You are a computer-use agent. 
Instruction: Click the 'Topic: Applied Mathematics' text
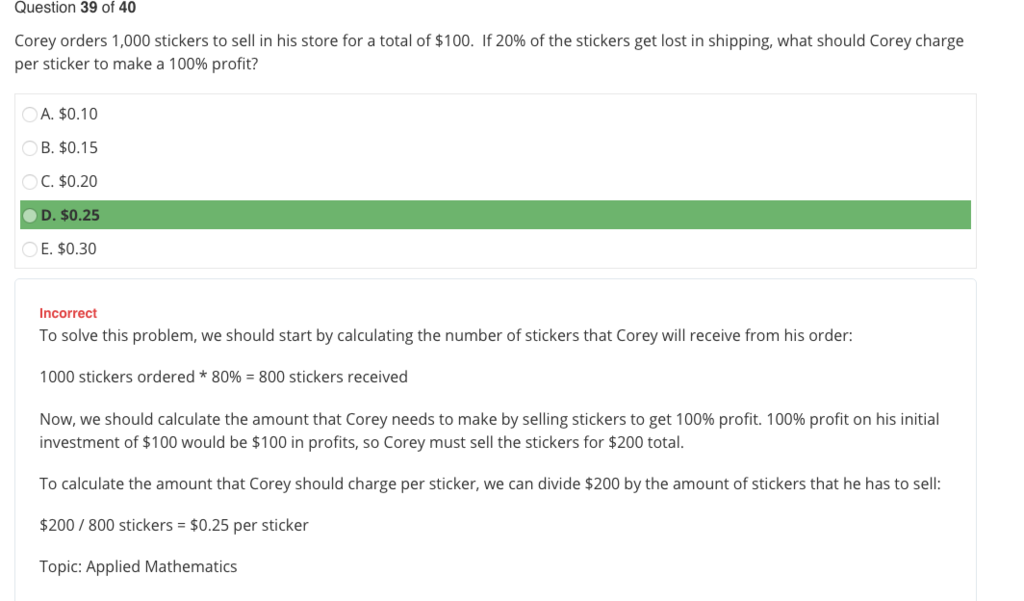(138, 567)
